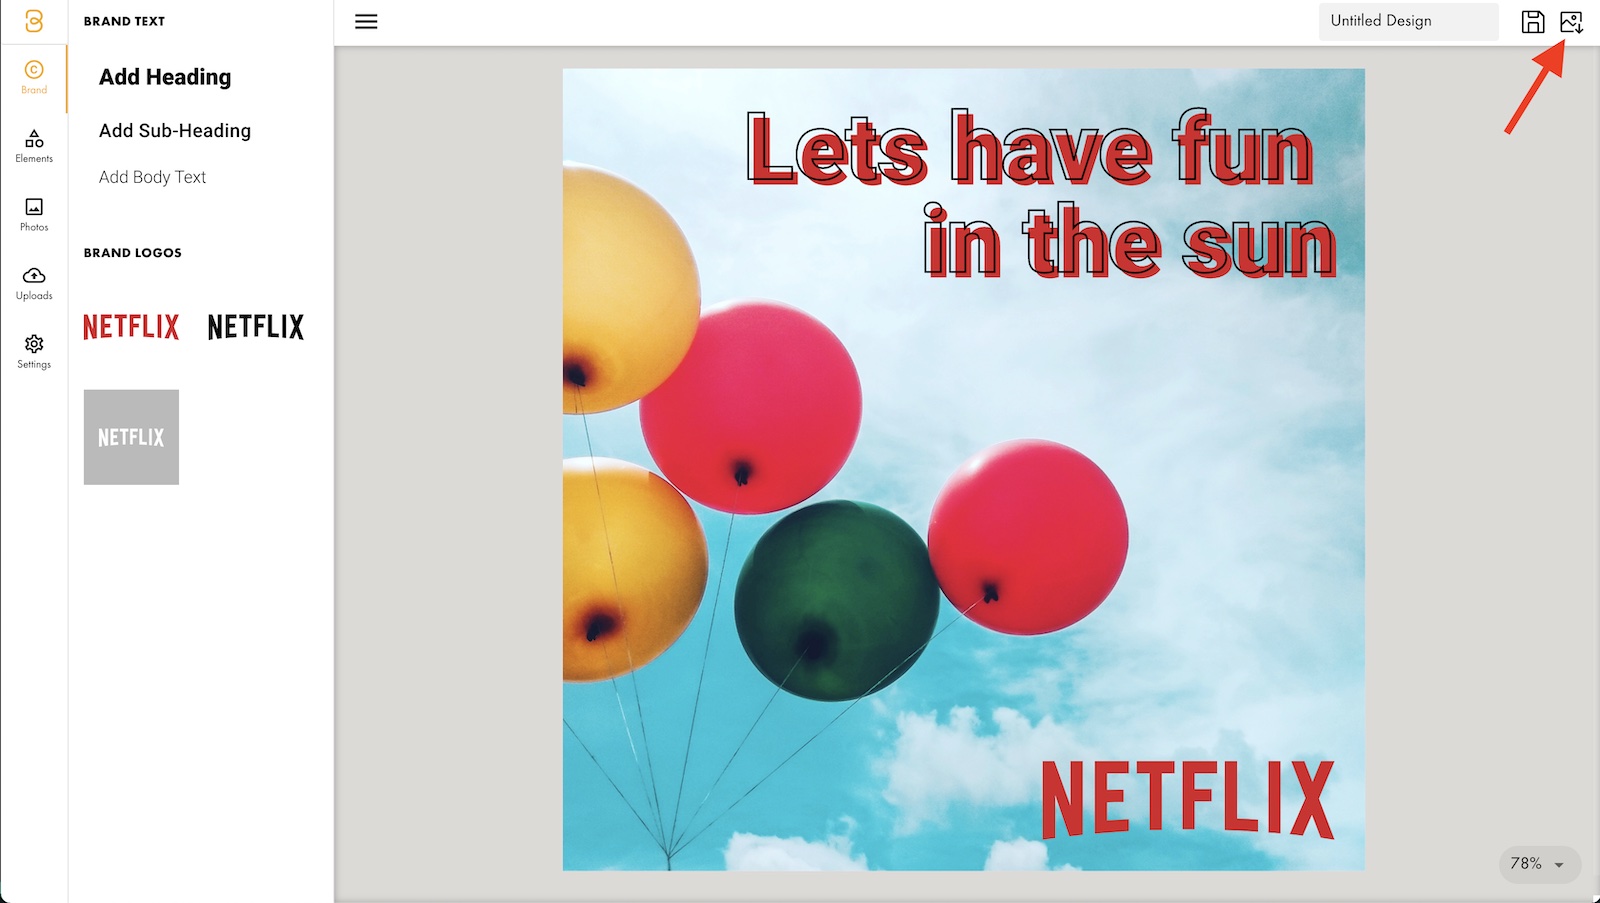This screenshot has height=903, width=1600.
Task: Open the 78% zoom level dropdown
Action: tap(1539, 864)
